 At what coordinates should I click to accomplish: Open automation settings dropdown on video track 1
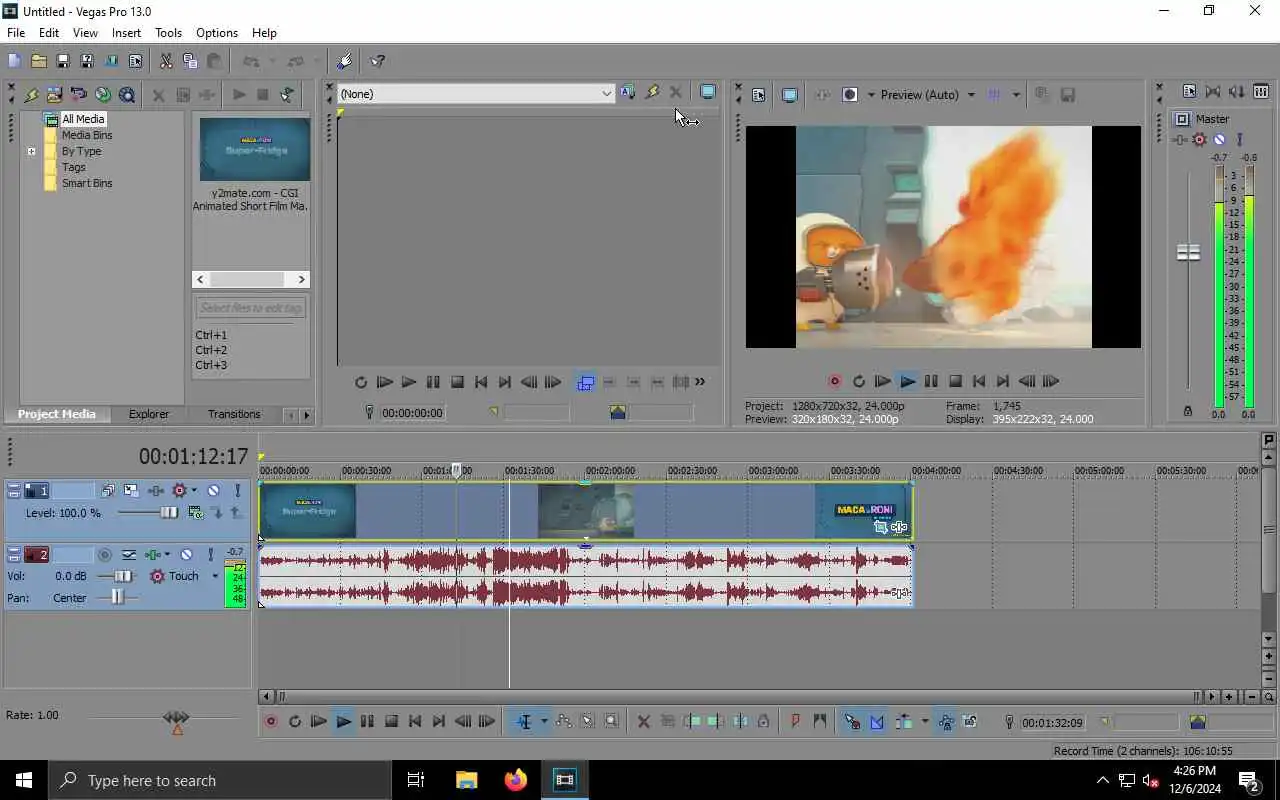click(193, 490)
